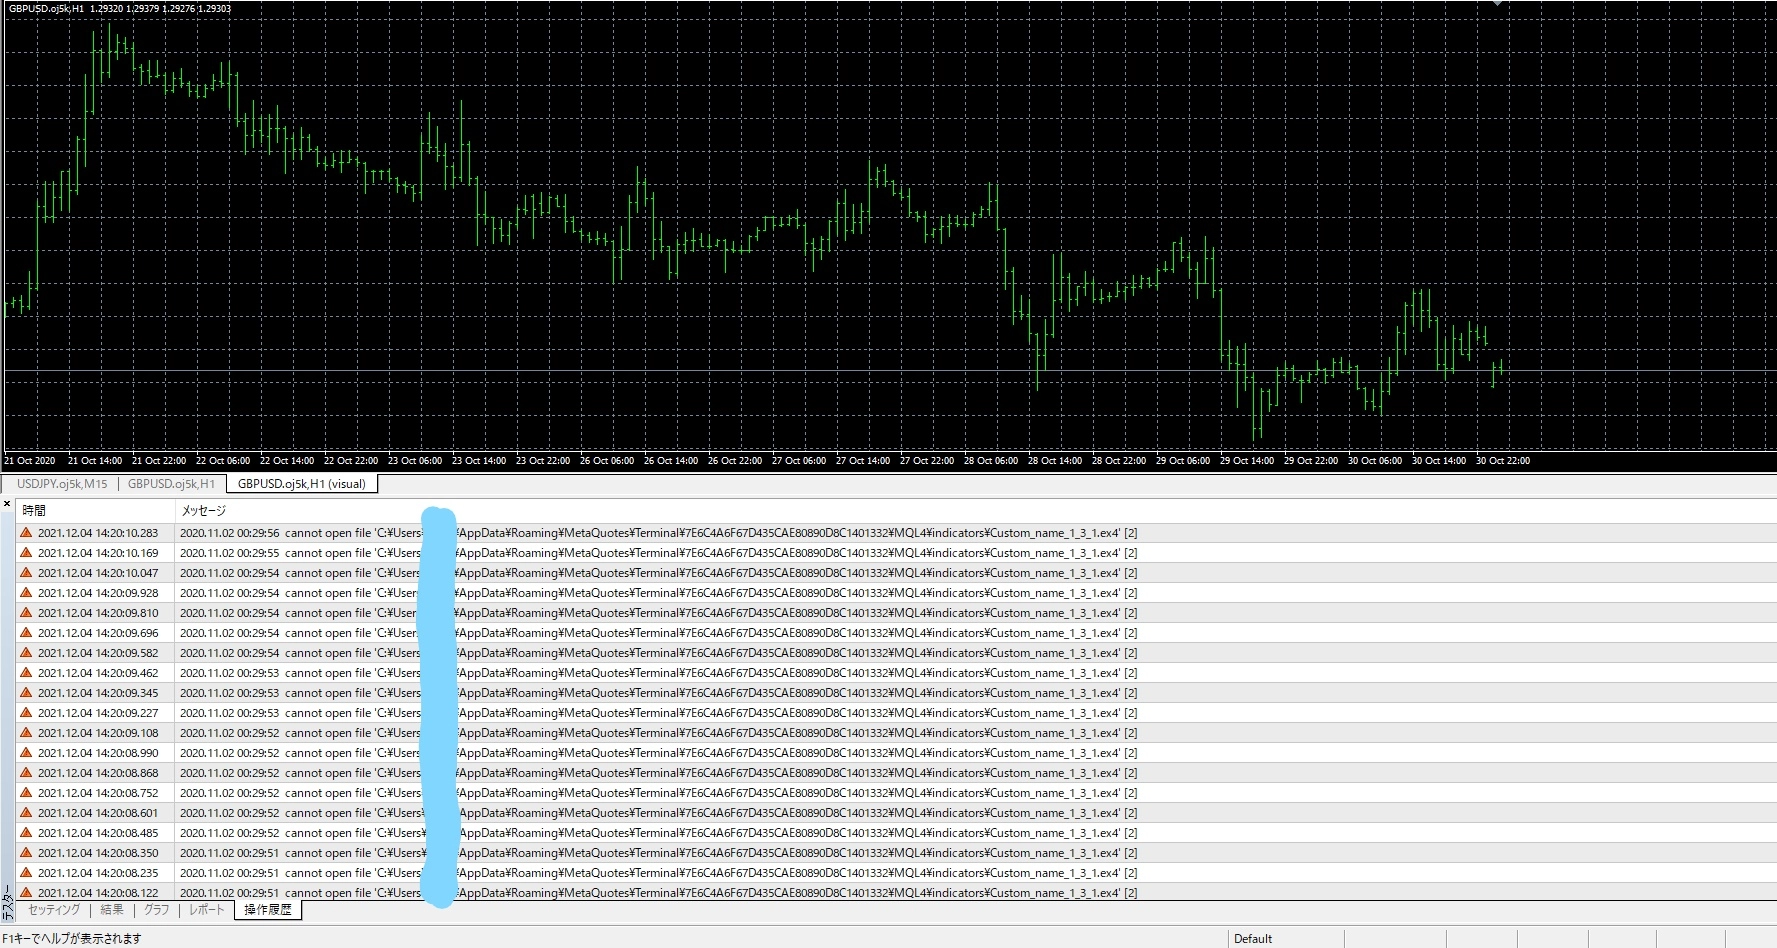Viewport: 1777px width, 948px height.
Task: Open the セッティング tester tab
Action: (54, 910)
